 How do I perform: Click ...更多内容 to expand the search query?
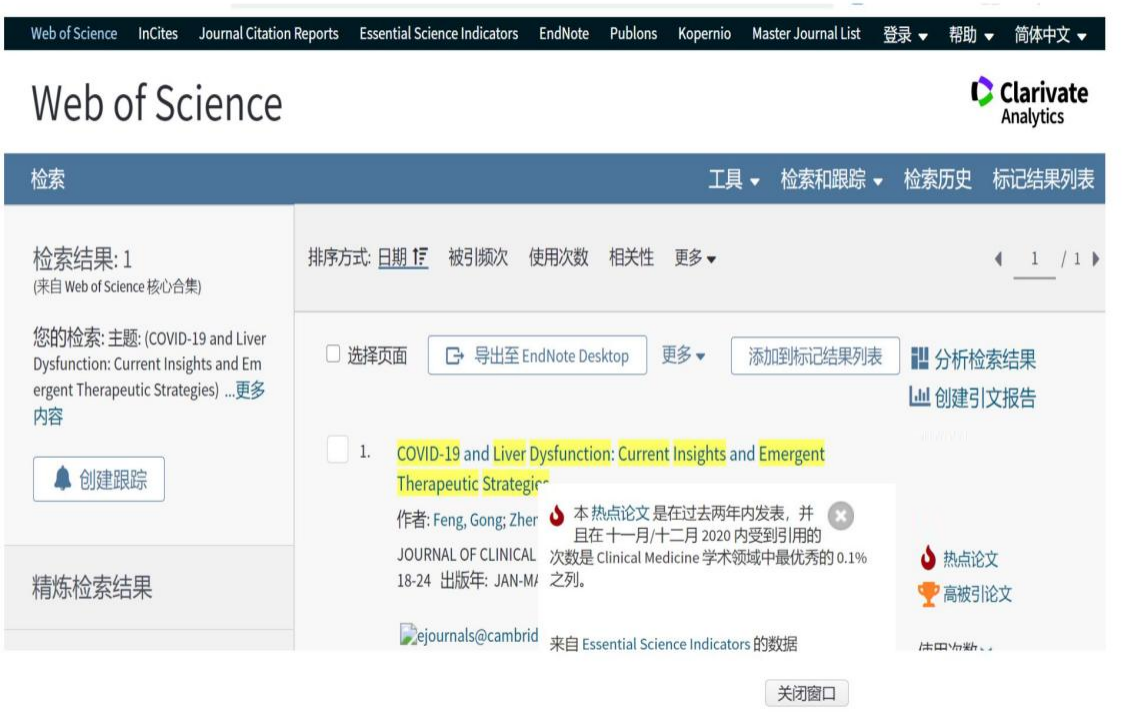pyautogui.click(x=149, y=402)
